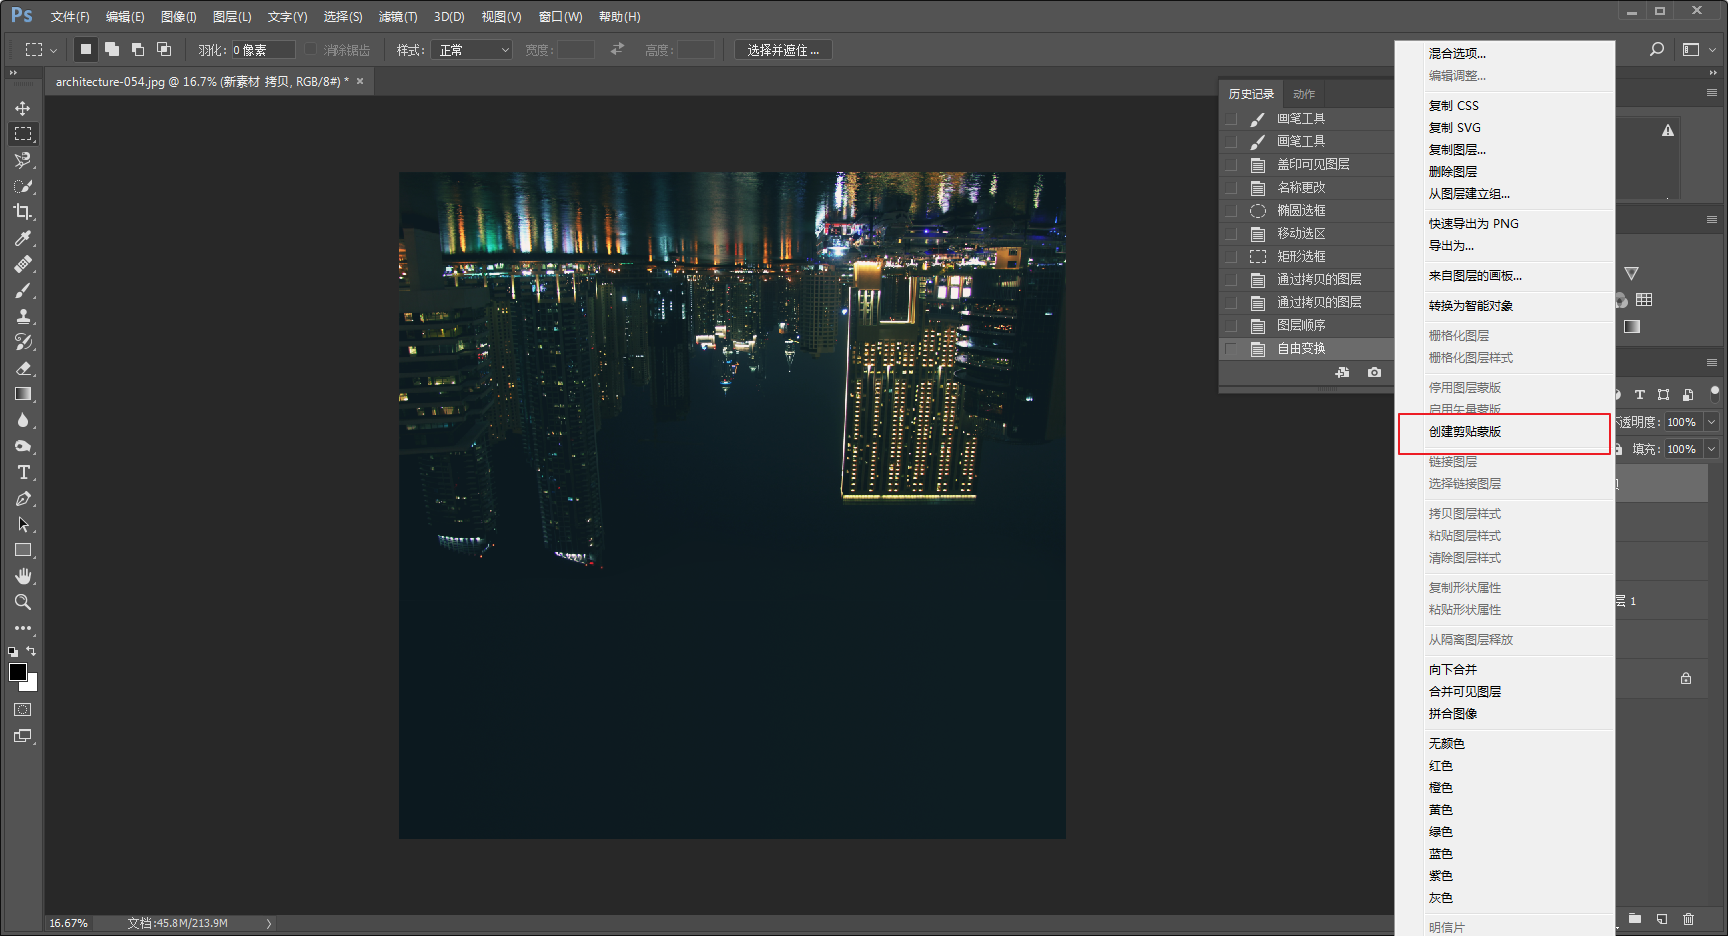Open the opacity 100% dropdown arrow
The image size is (1728, 936).
[1711, 422]
